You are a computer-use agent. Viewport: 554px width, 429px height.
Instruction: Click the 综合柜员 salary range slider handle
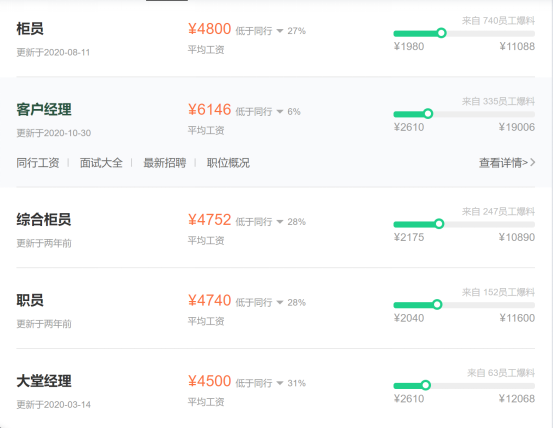pos(439,224)
